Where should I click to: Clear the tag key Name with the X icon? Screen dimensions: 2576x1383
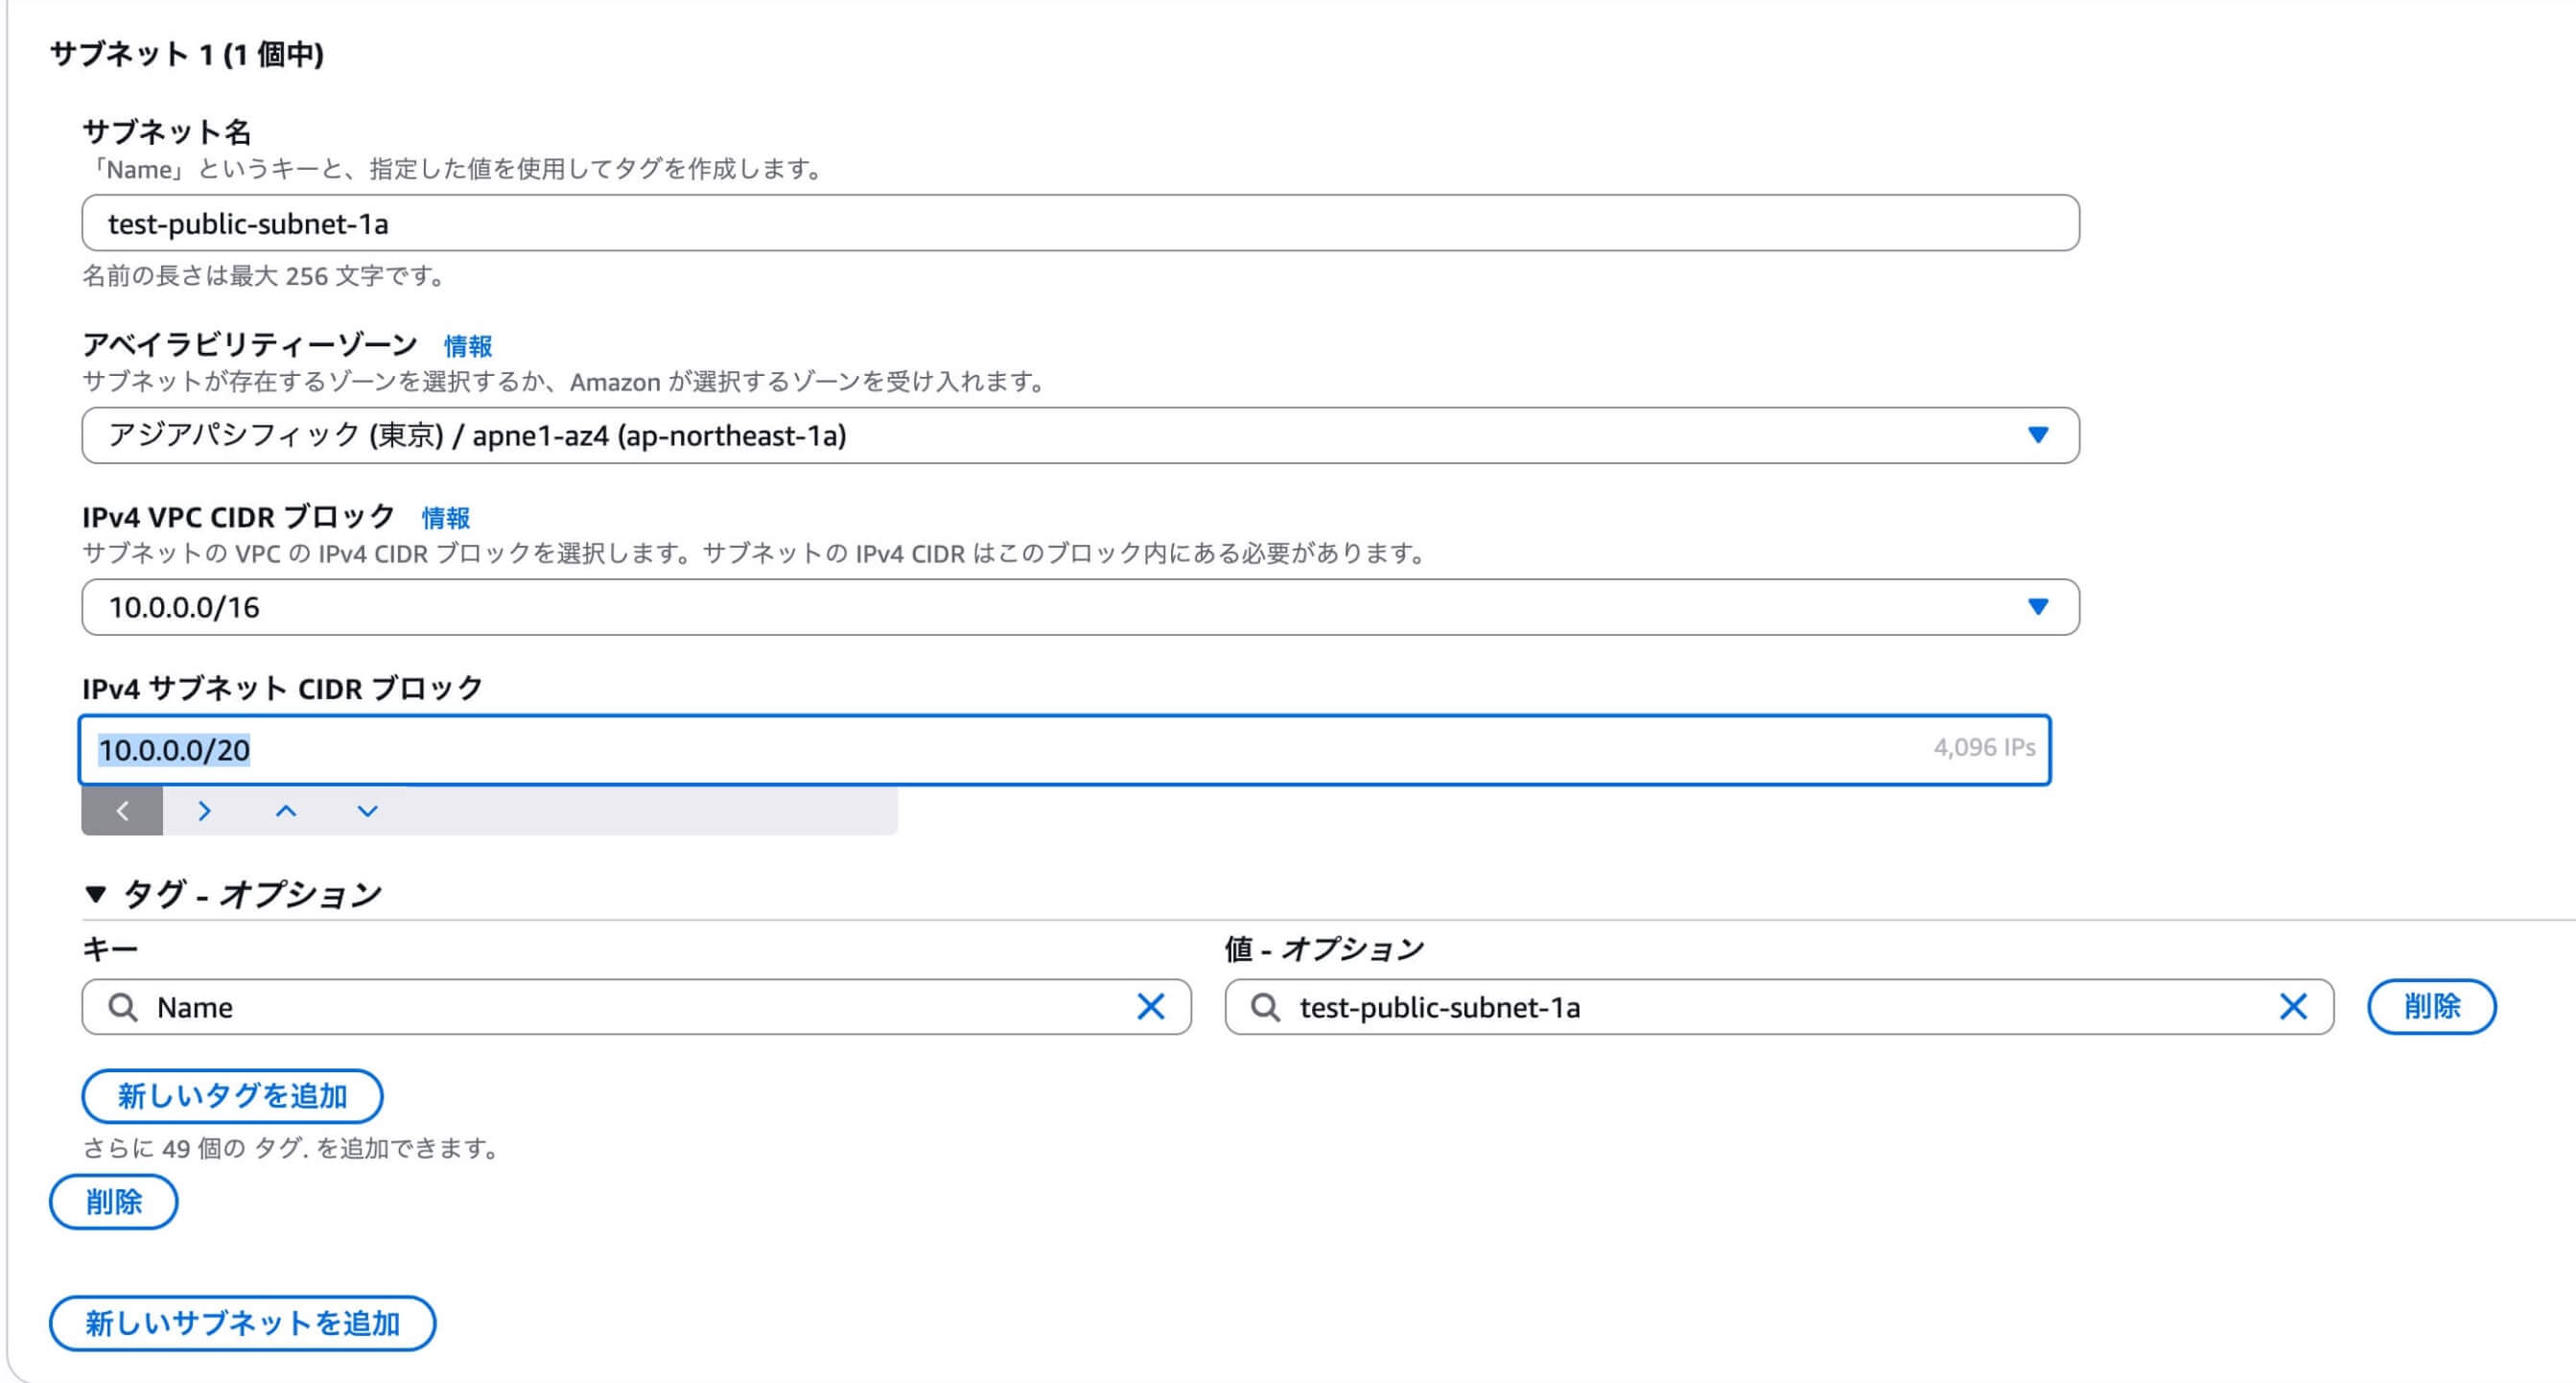[x=1152, y=1007]
